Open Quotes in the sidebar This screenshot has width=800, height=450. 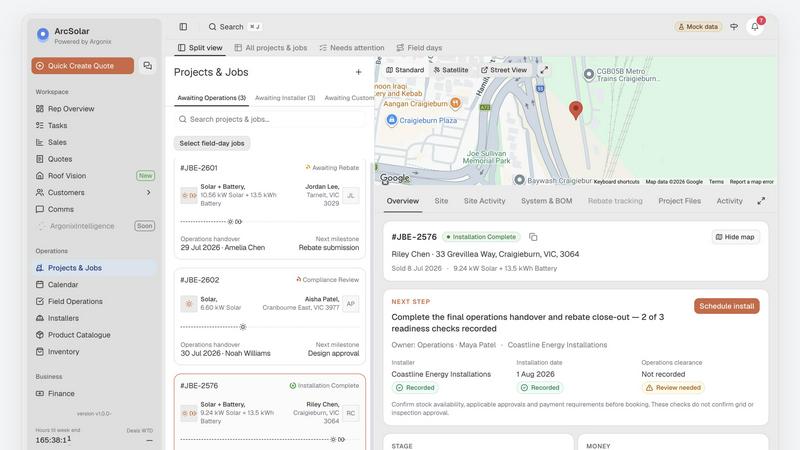92,159
